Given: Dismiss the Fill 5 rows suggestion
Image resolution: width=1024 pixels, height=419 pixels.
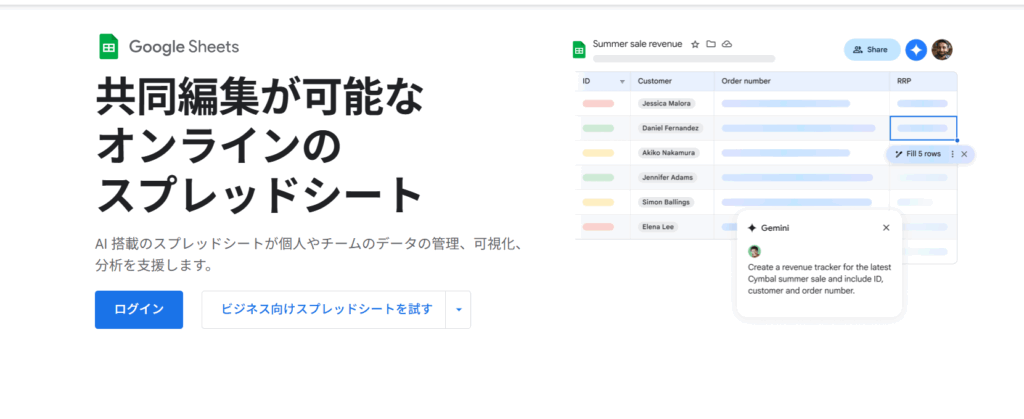Looking at the screenshot, I should coord(964,154).
